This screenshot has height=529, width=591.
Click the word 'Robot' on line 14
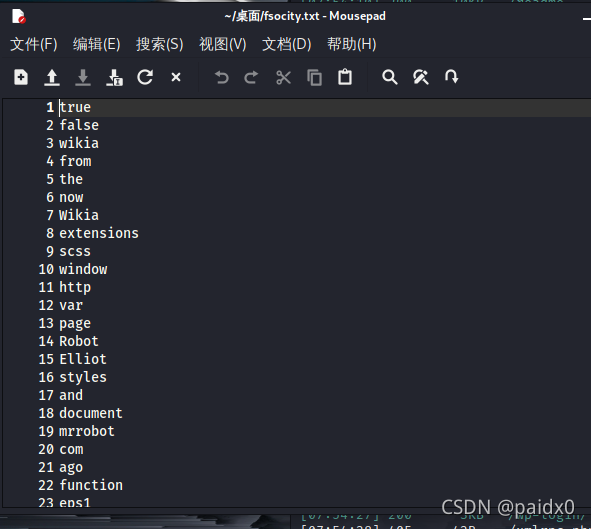[x=79, y=341]
